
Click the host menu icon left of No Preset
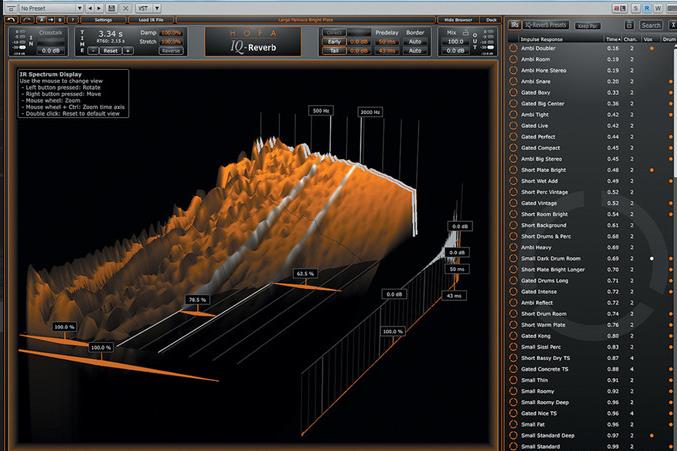point(11,8)
